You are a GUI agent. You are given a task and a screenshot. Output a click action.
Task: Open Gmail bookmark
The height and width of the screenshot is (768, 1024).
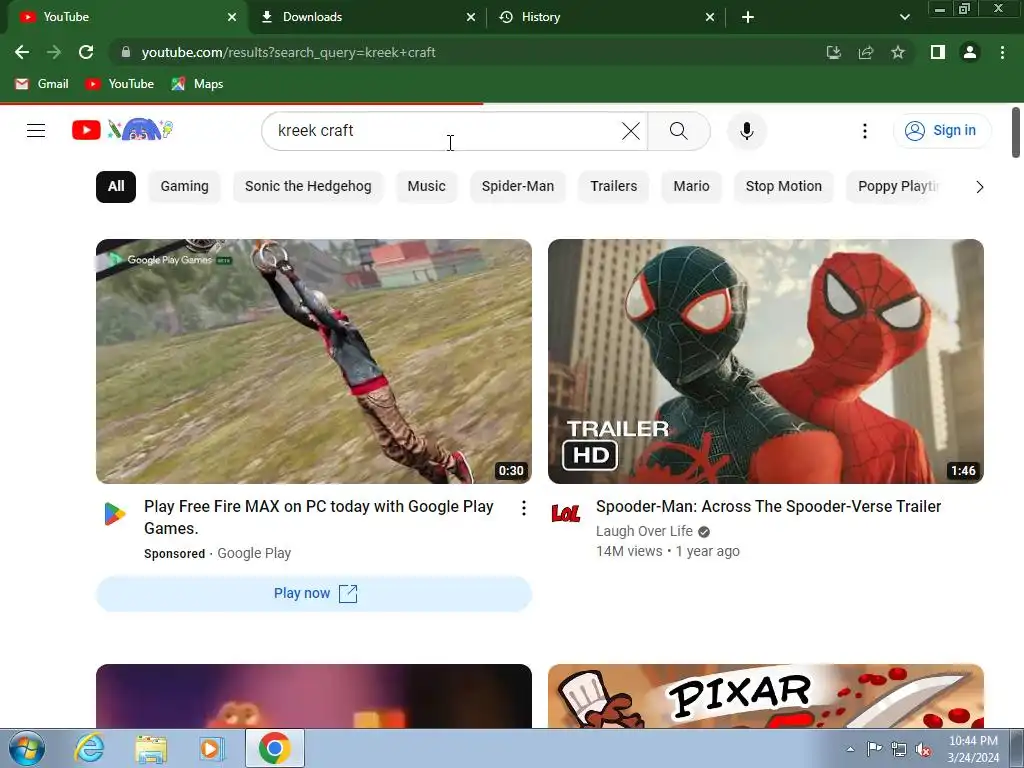point(42,84)
